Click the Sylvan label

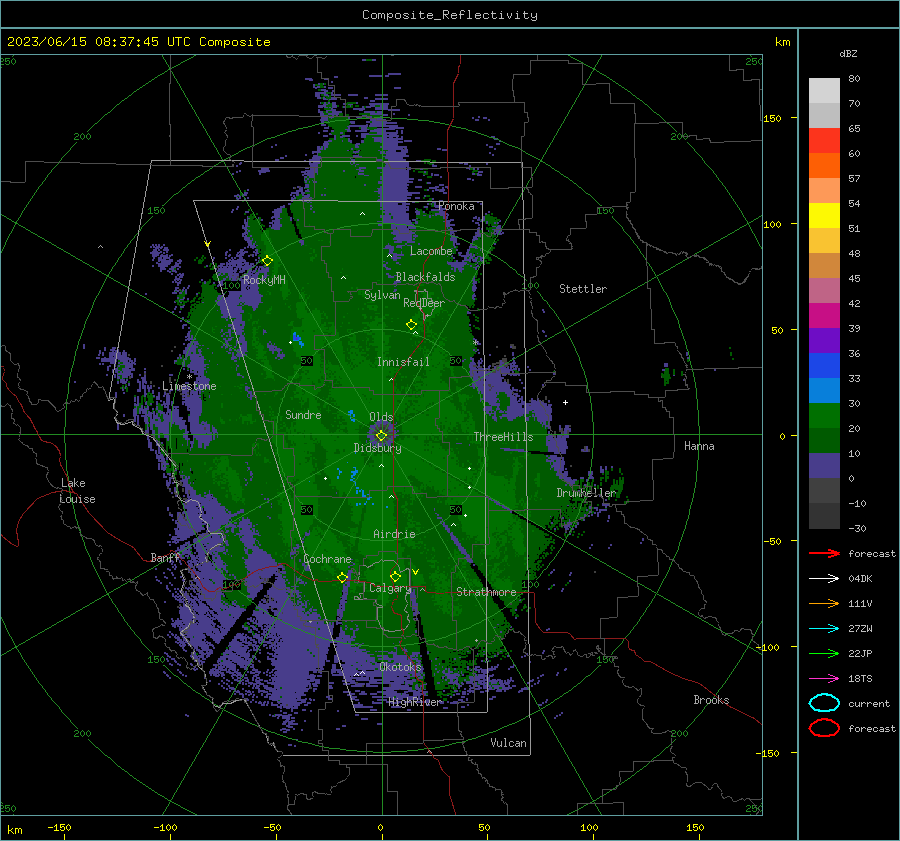click(382, 295)
